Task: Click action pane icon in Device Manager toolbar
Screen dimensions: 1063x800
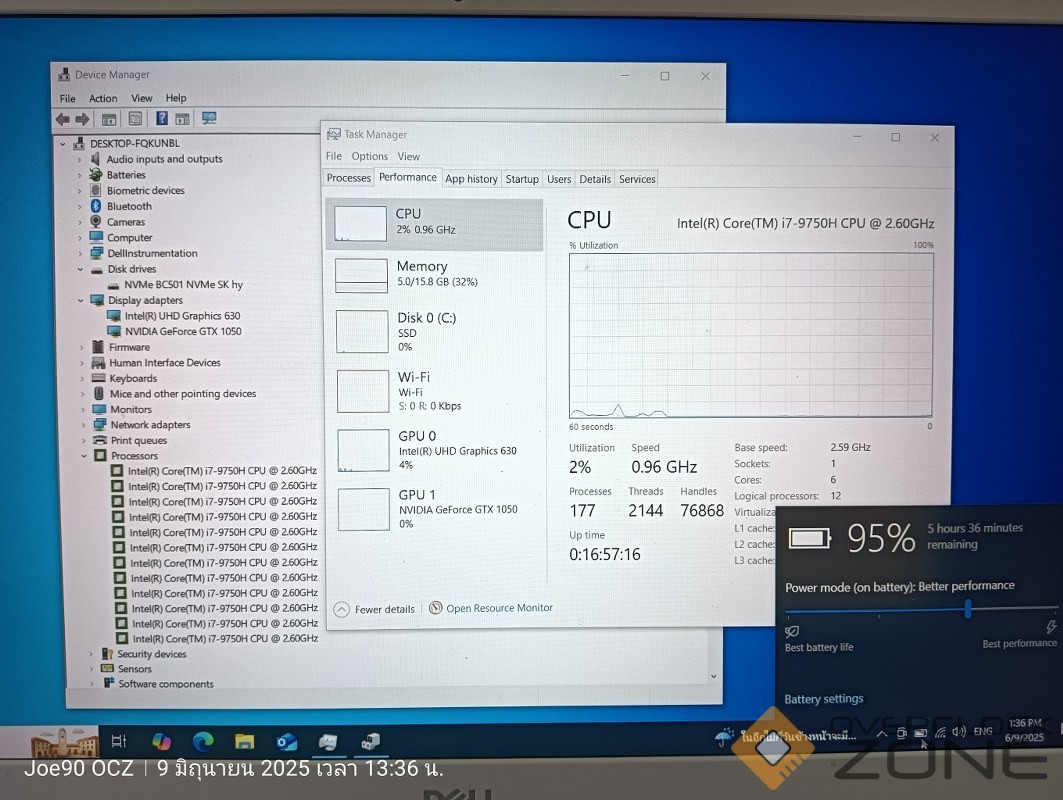Action: point(182,119)
